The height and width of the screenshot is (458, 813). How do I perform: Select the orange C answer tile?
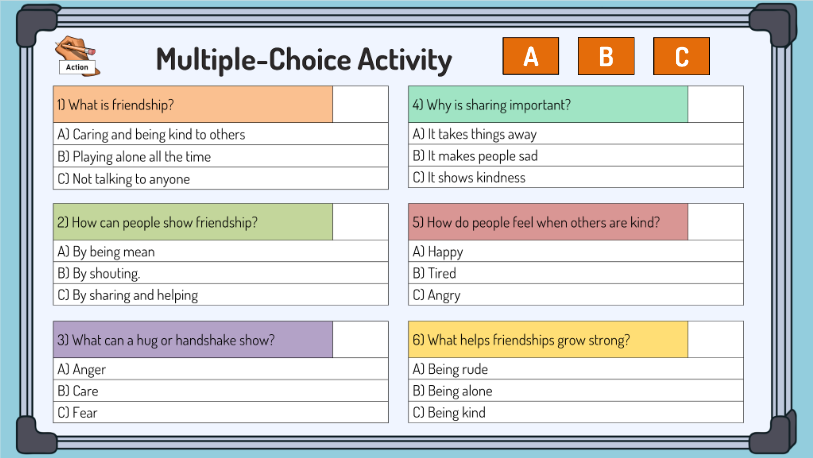coord(681,56)
